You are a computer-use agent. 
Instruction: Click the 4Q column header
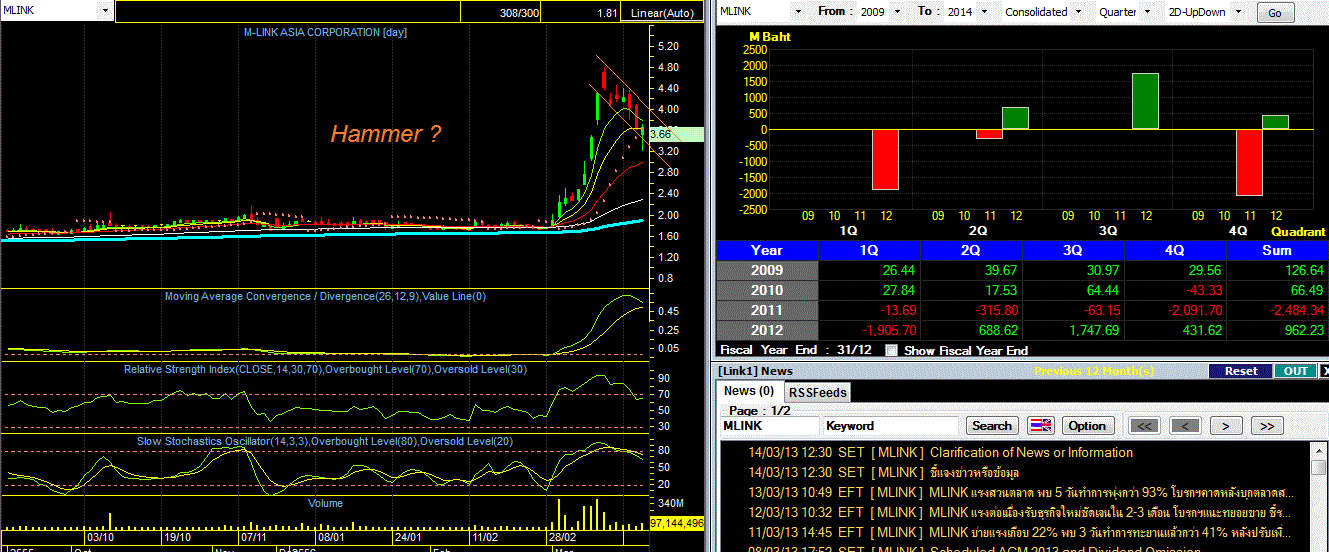pos(1175,250)
